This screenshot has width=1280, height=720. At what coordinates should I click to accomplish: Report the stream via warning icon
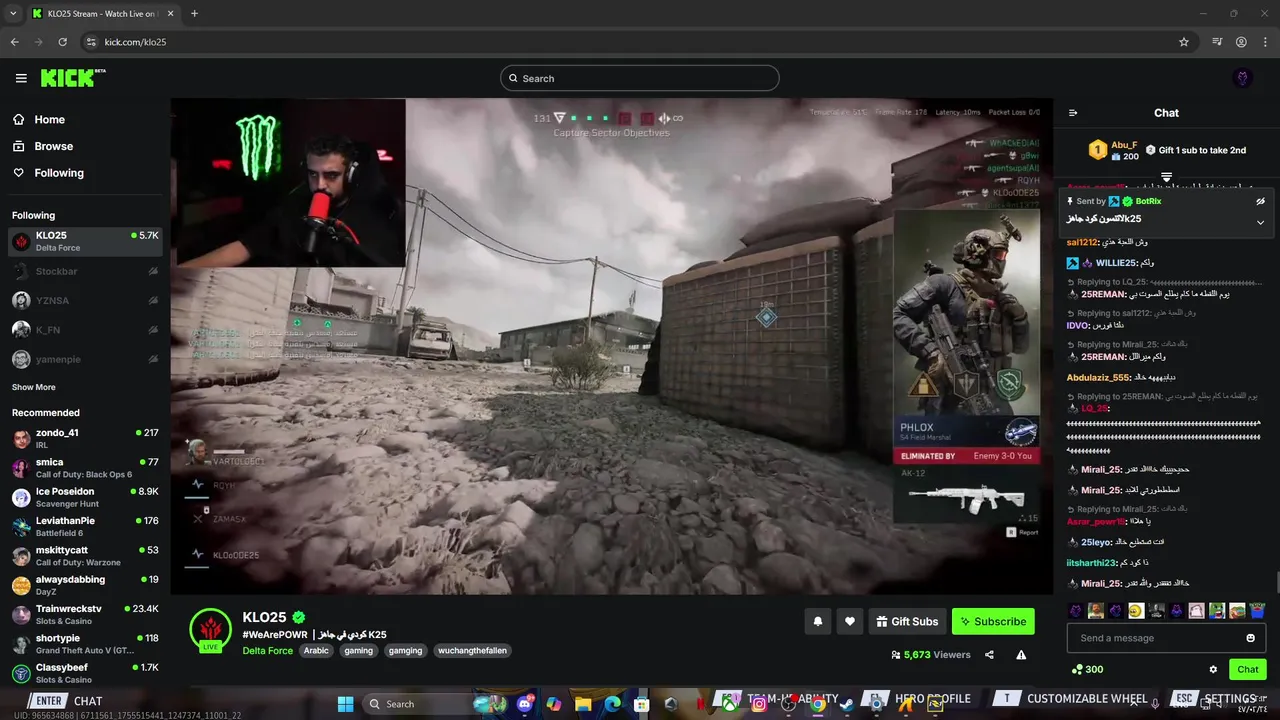point(1021,655)
